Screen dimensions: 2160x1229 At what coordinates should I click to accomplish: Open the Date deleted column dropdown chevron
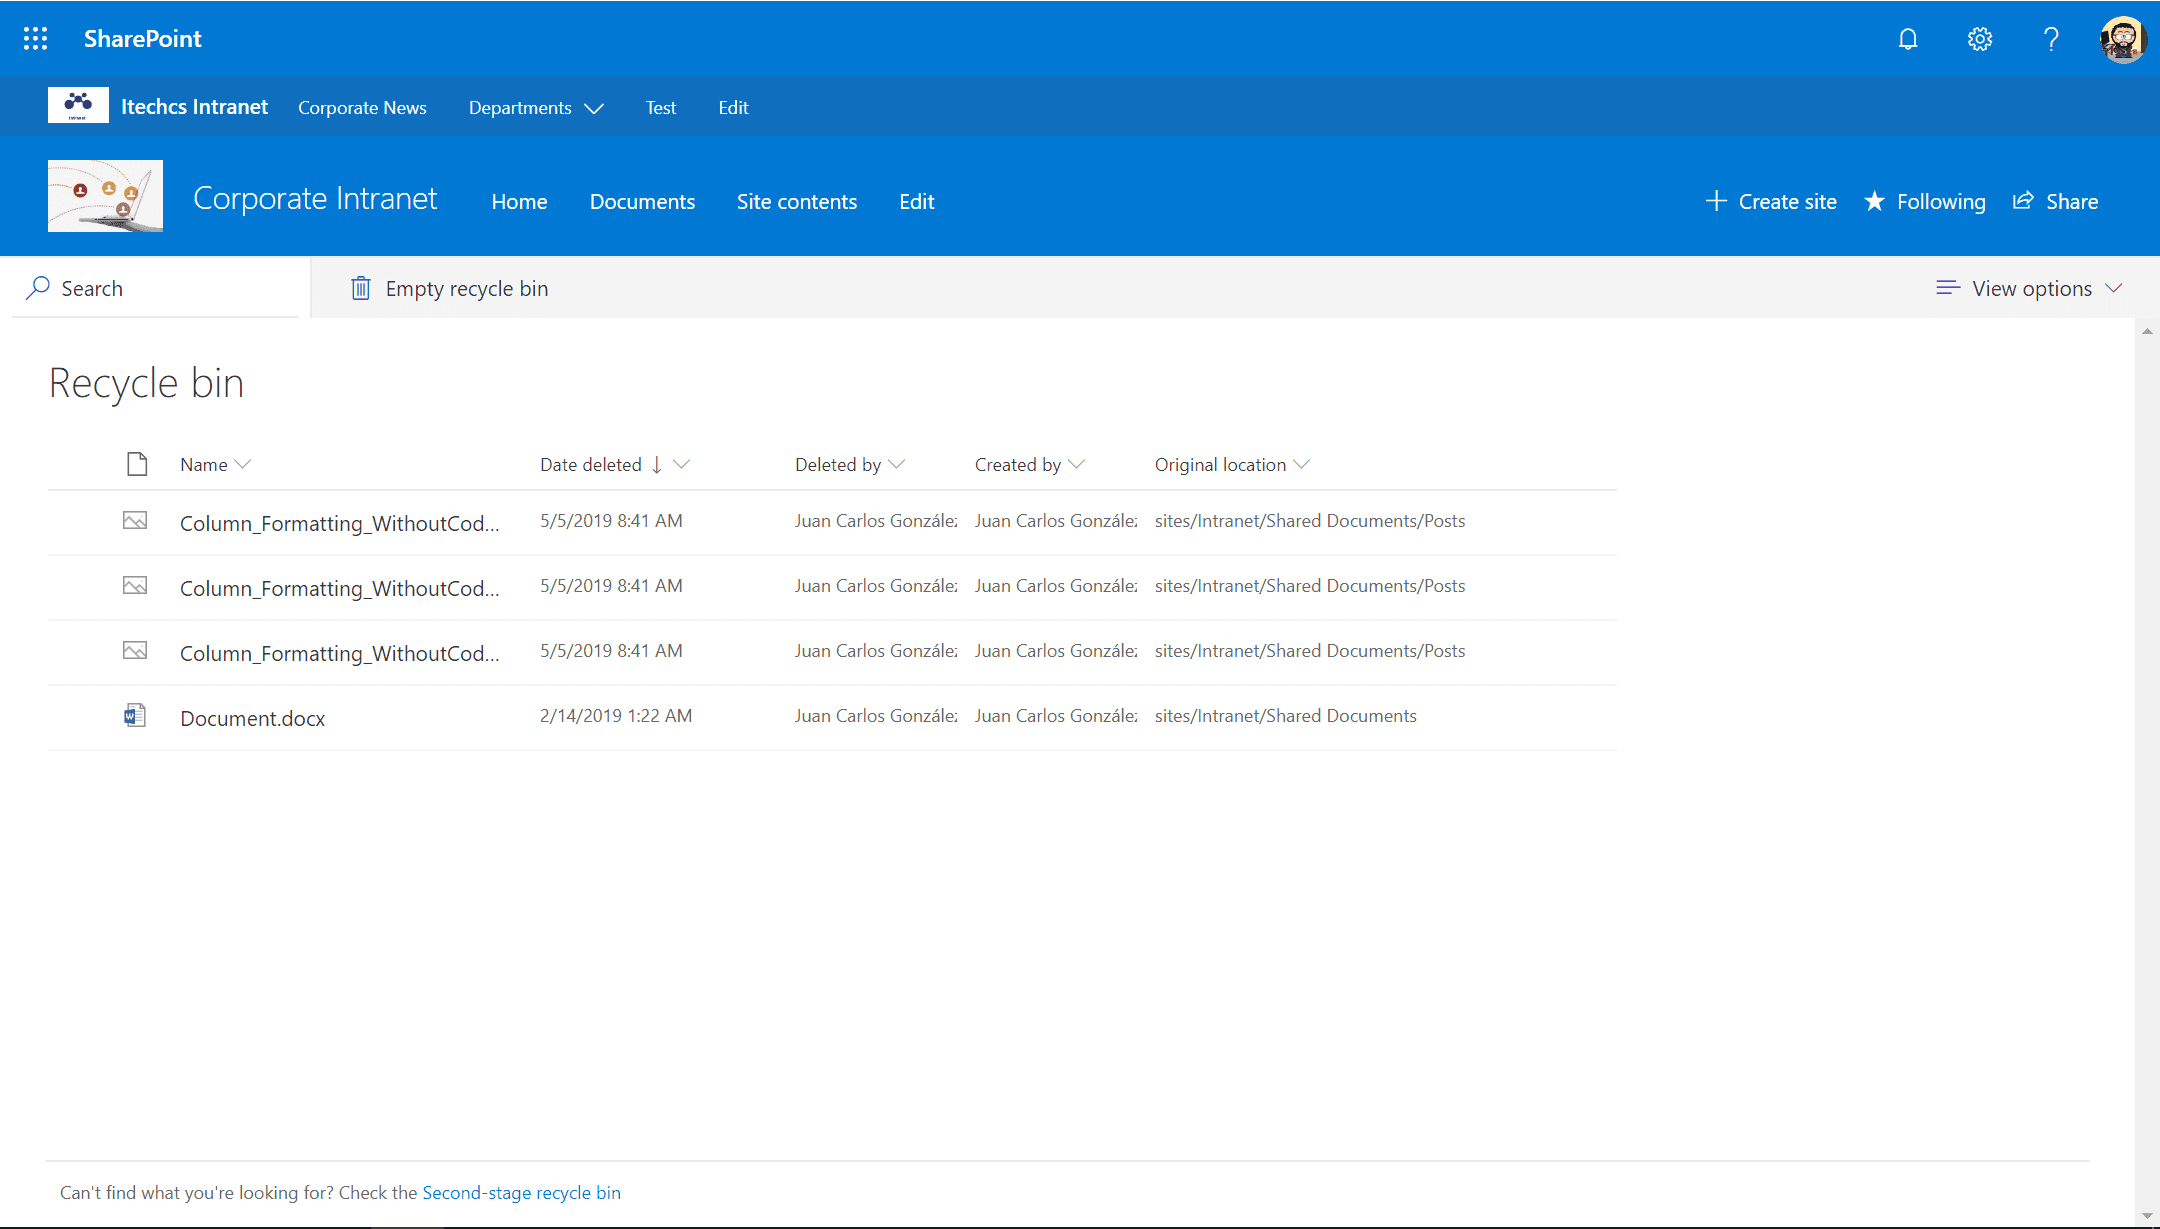(x=682, y=464)
